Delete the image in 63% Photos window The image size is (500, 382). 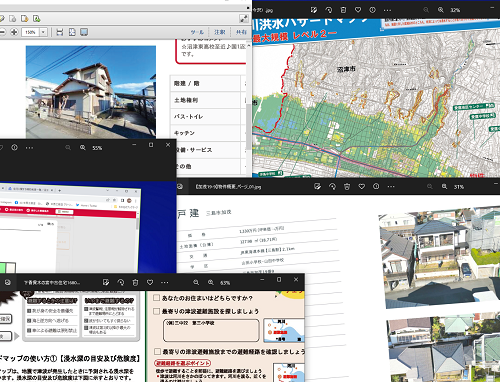(135, 282)
